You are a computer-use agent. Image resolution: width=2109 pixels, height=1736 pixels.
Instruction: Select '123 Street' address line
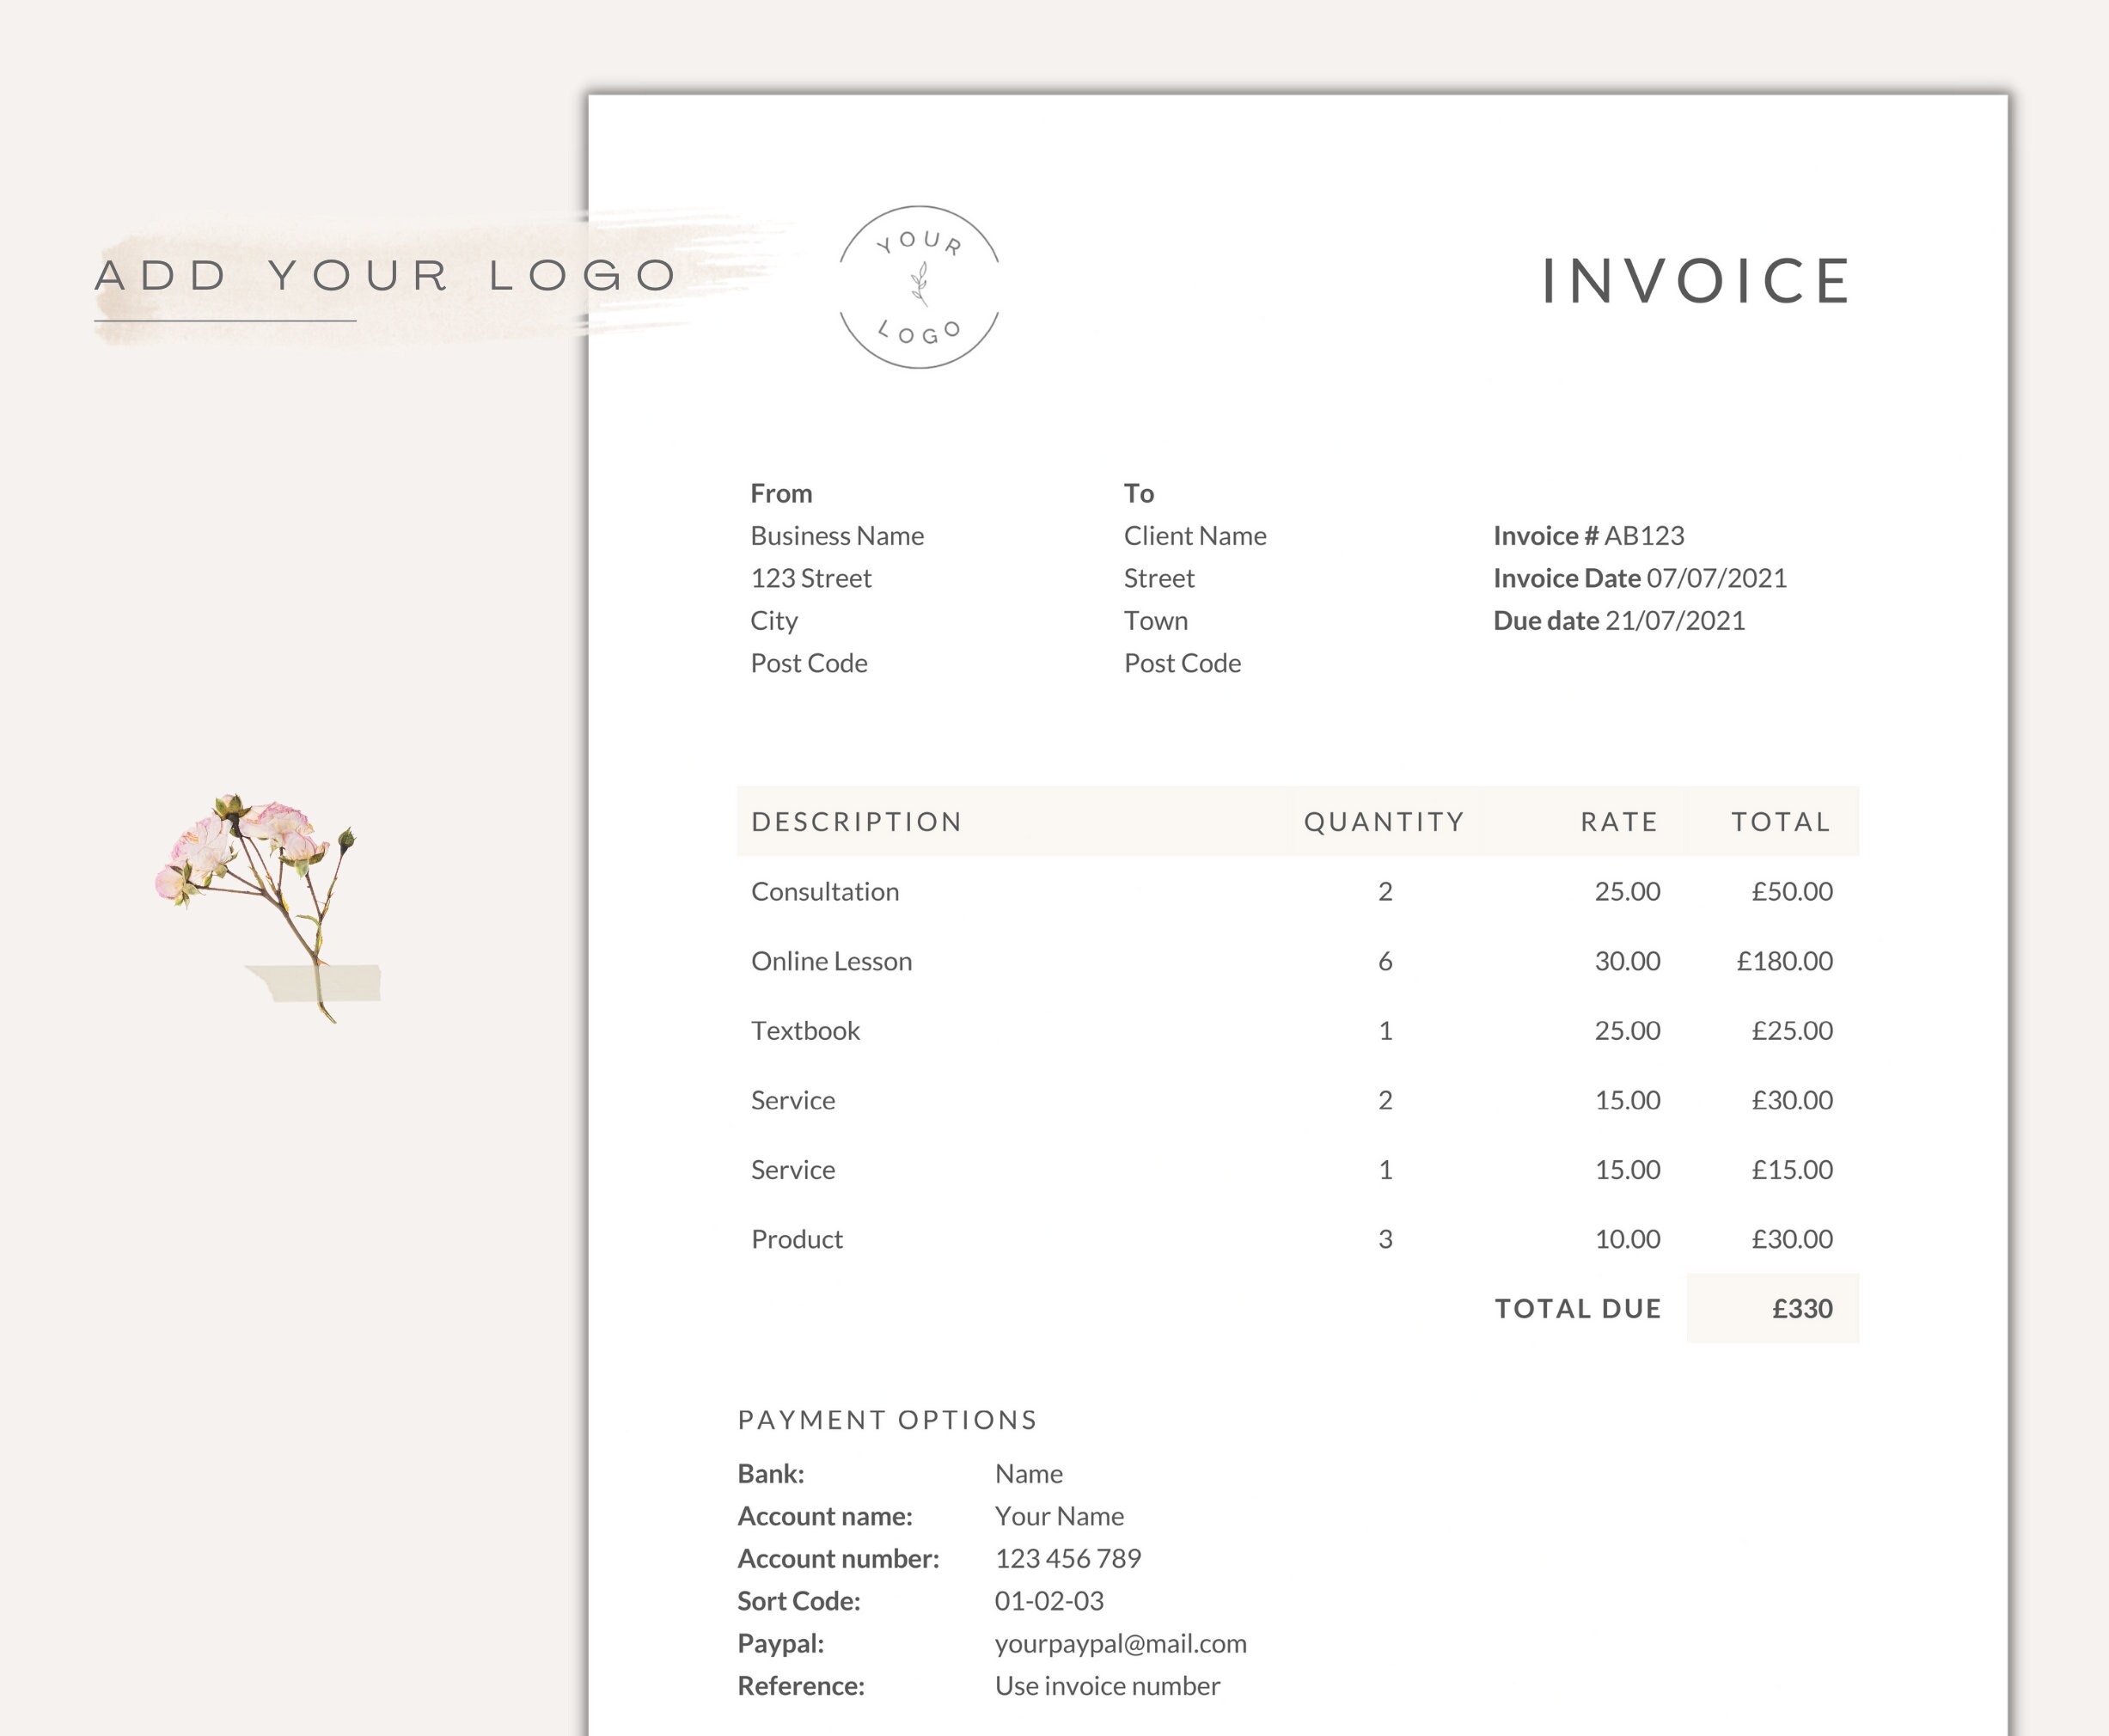[x=811, y=578]
